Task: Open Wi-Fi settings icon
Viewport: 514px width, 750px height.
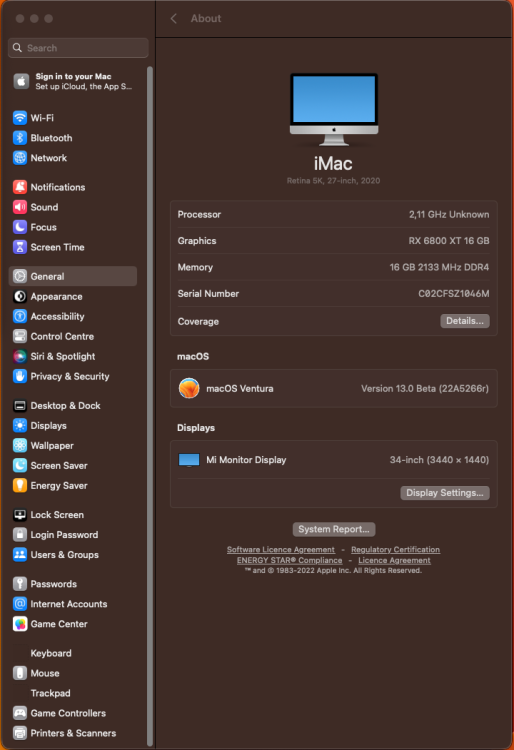Action: pos(20,118)
